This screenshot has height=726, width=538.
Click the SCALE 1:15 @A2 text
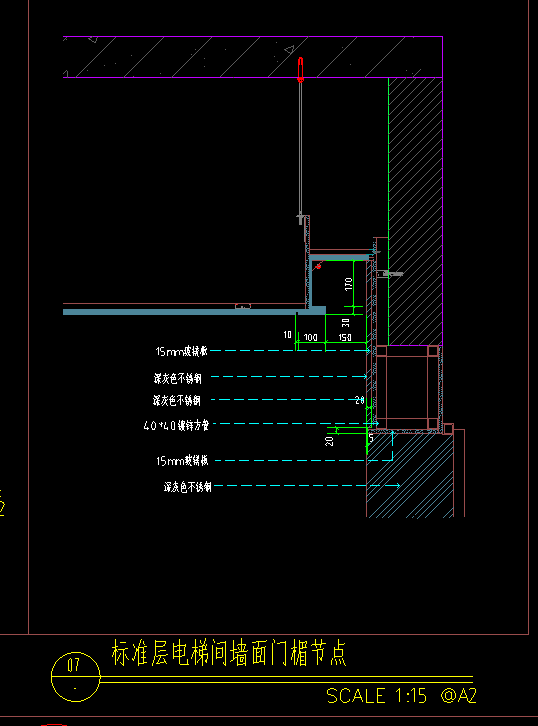point(401,696)
